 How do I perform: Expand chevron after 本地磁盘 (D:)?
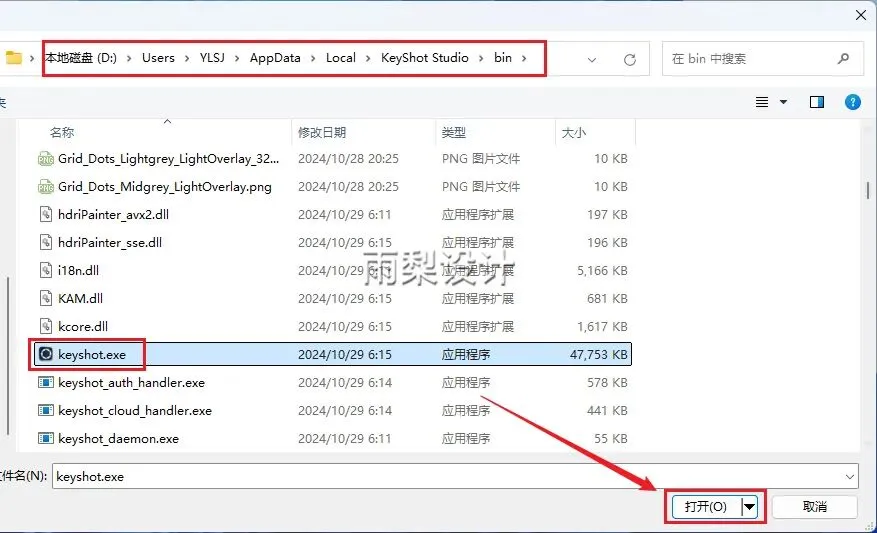[129, 58]
